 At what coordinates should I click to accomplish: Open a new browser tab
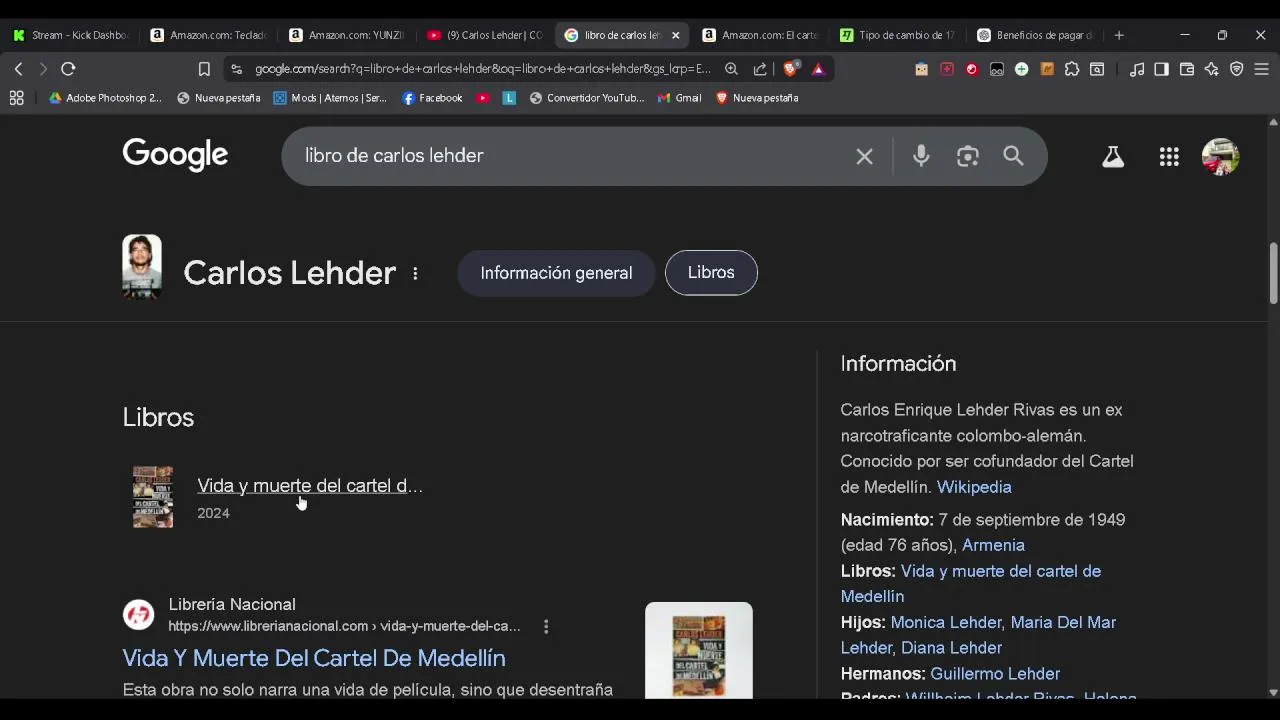click(x=1119, y=35)
